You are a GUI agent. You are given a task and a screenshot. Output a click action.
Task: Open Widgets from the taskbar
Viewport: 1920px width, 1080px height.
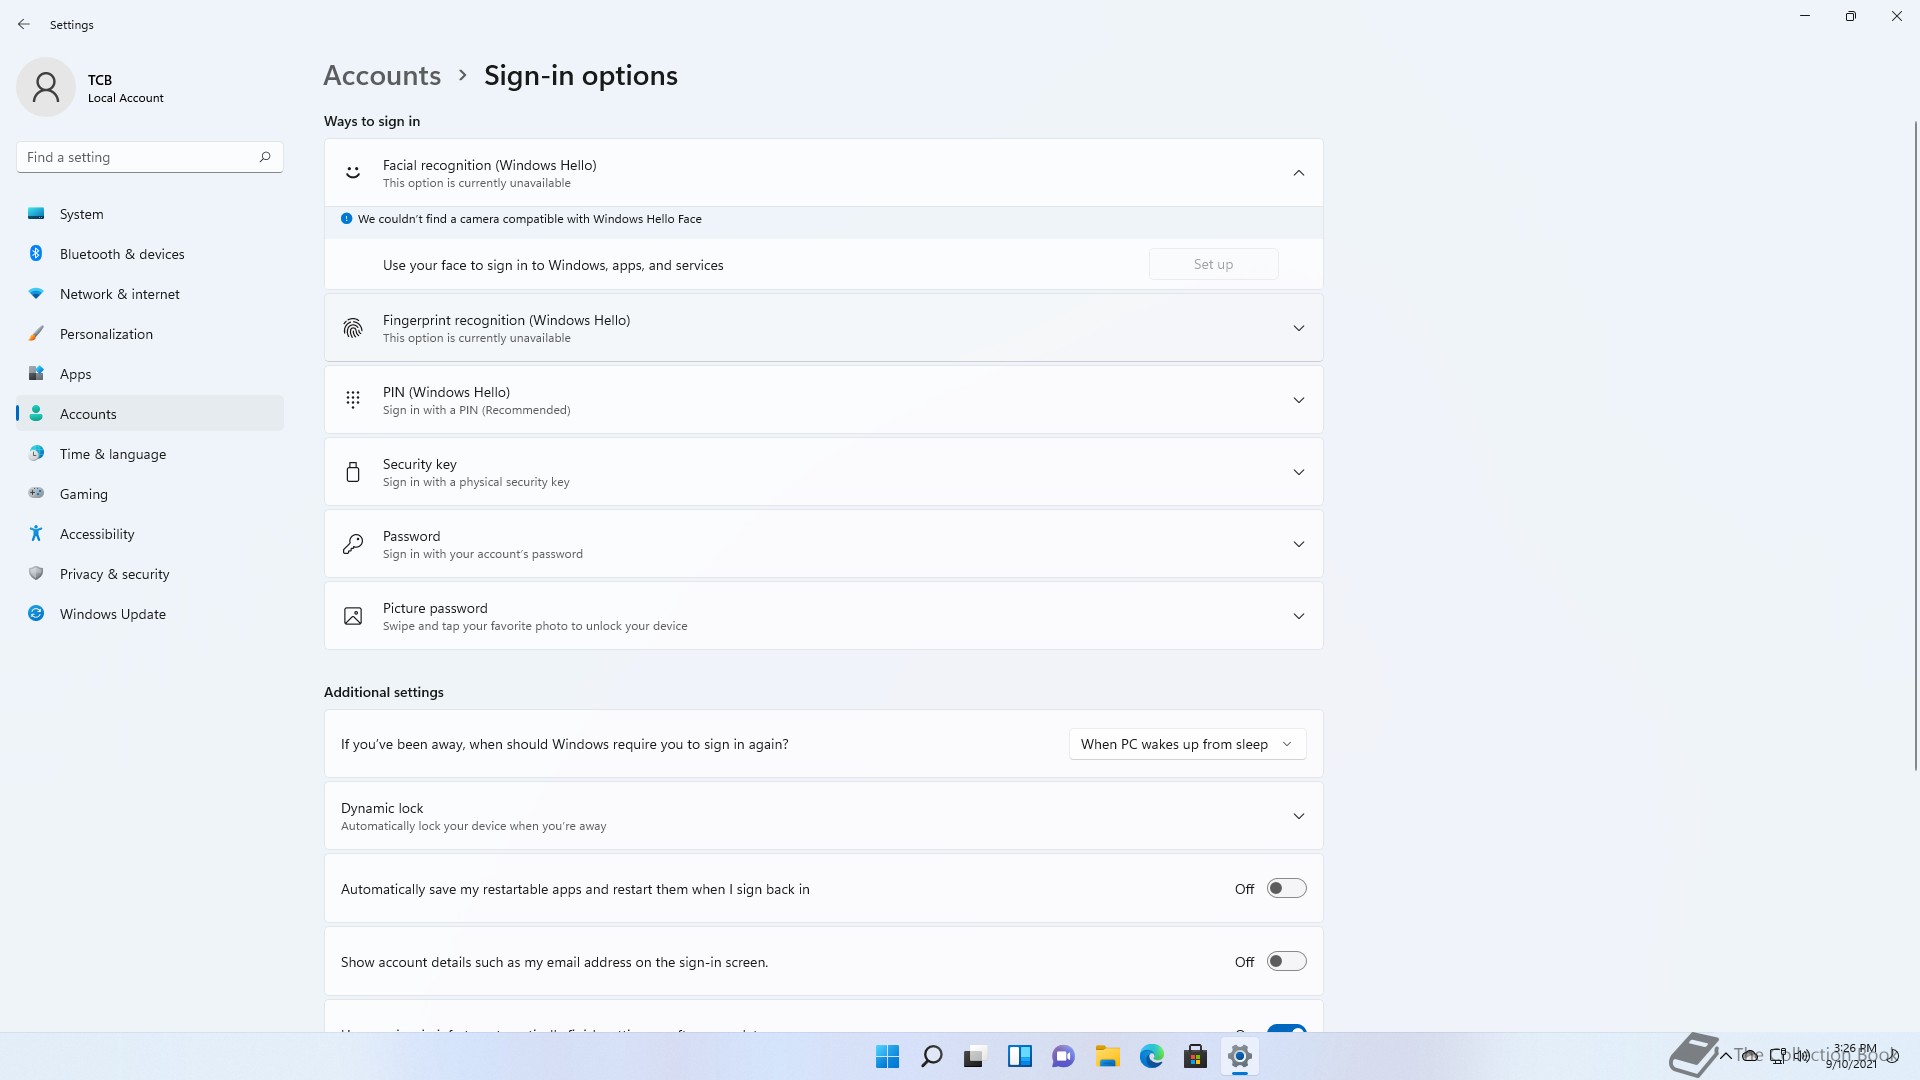(x=1019, y=1056)
